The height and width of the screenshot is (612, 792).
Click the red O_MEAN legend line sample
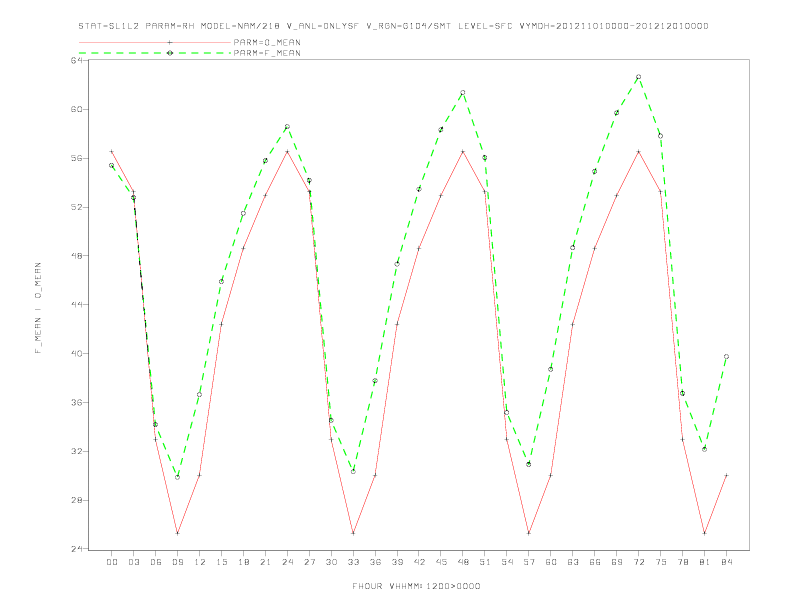point(155,42)
